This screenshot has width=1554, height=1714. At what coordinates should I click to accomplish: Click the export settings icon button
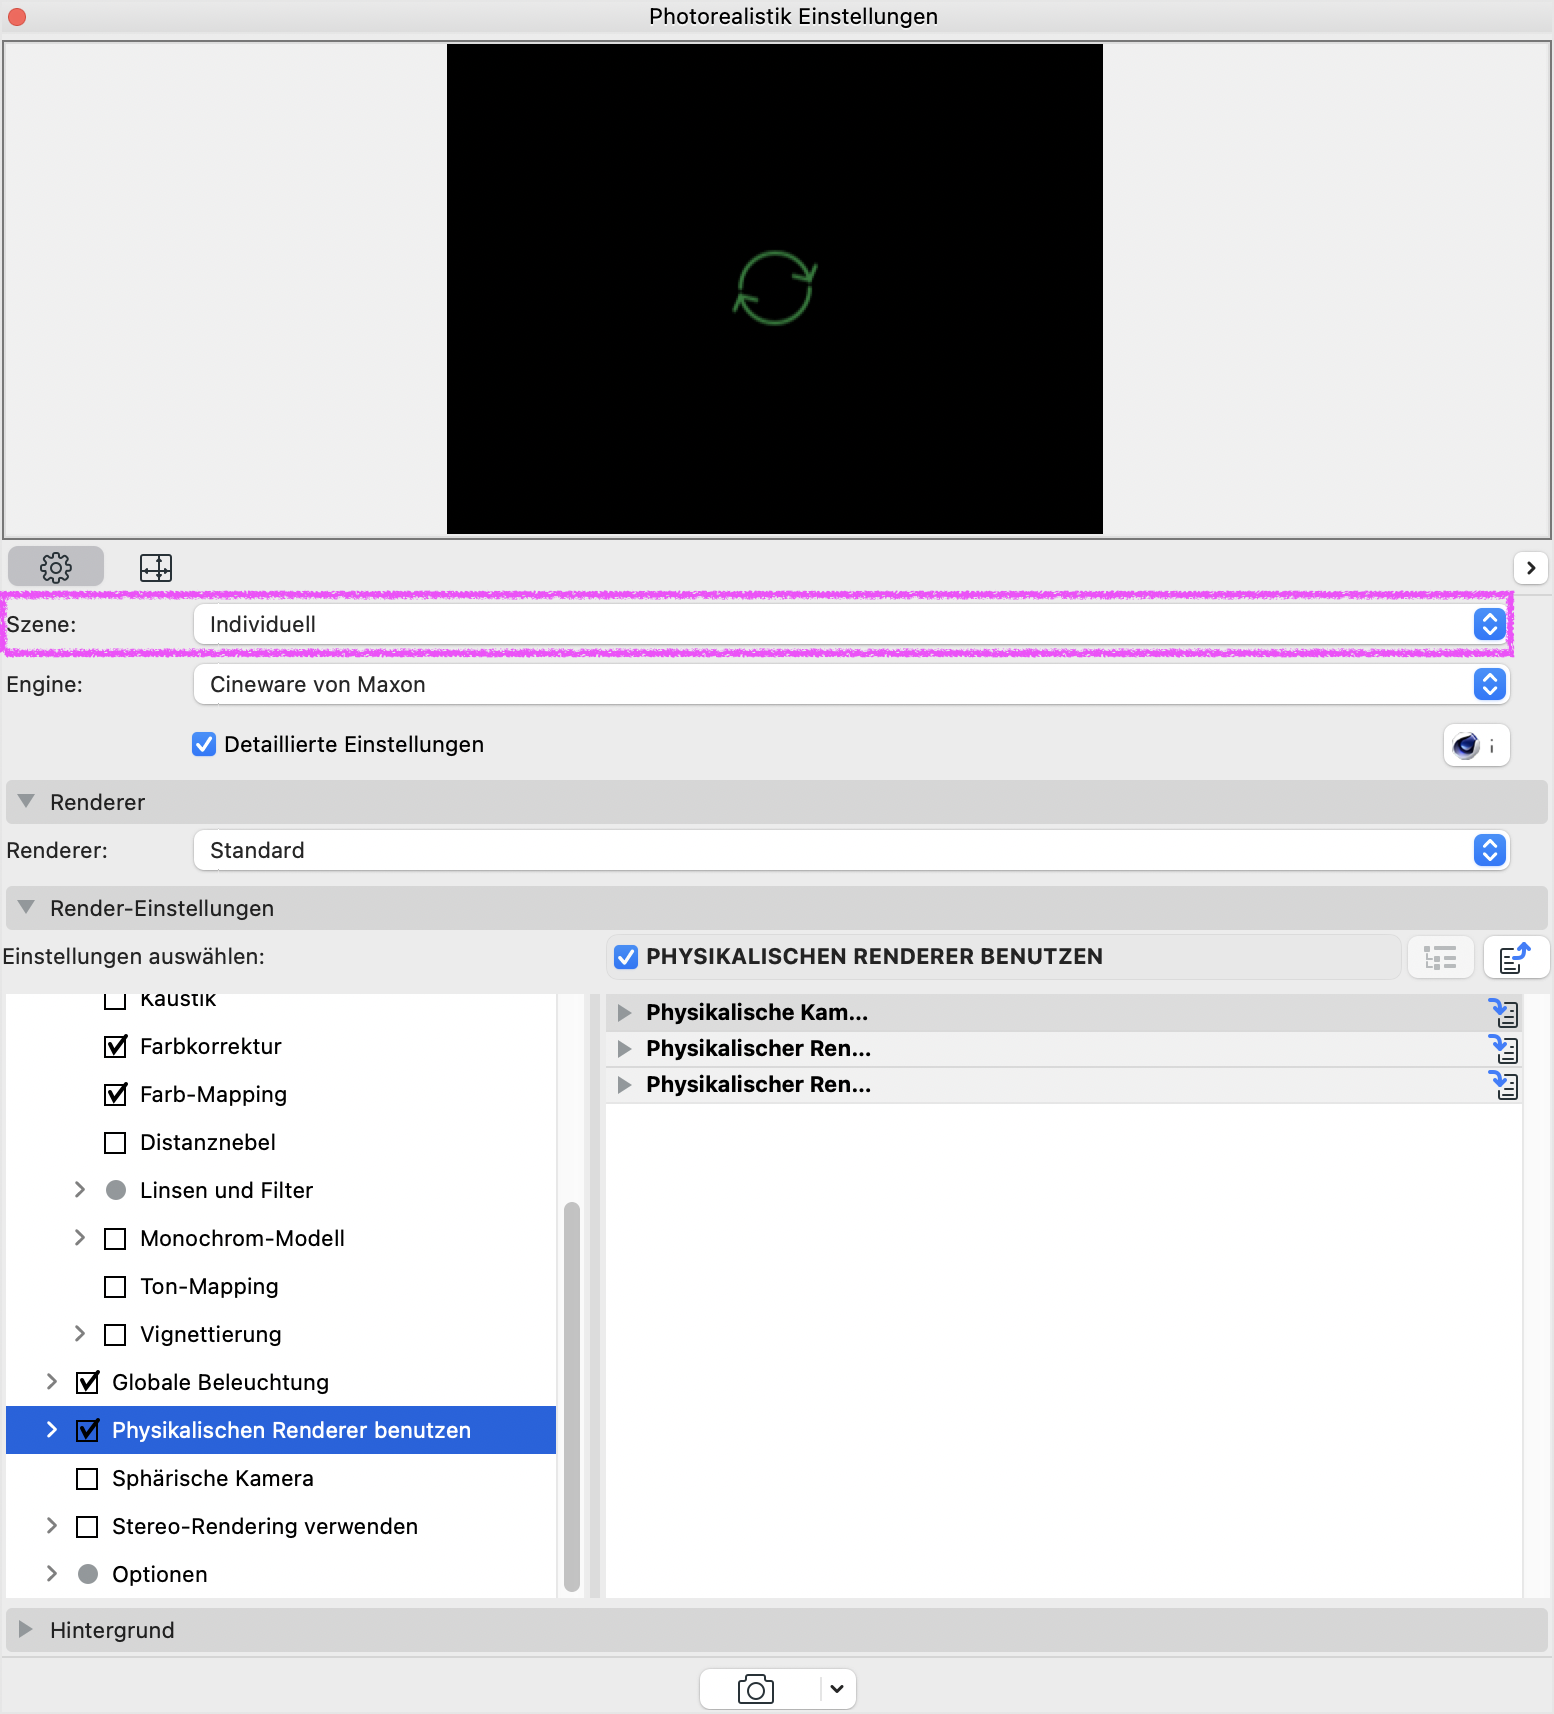coord(1516,958)
